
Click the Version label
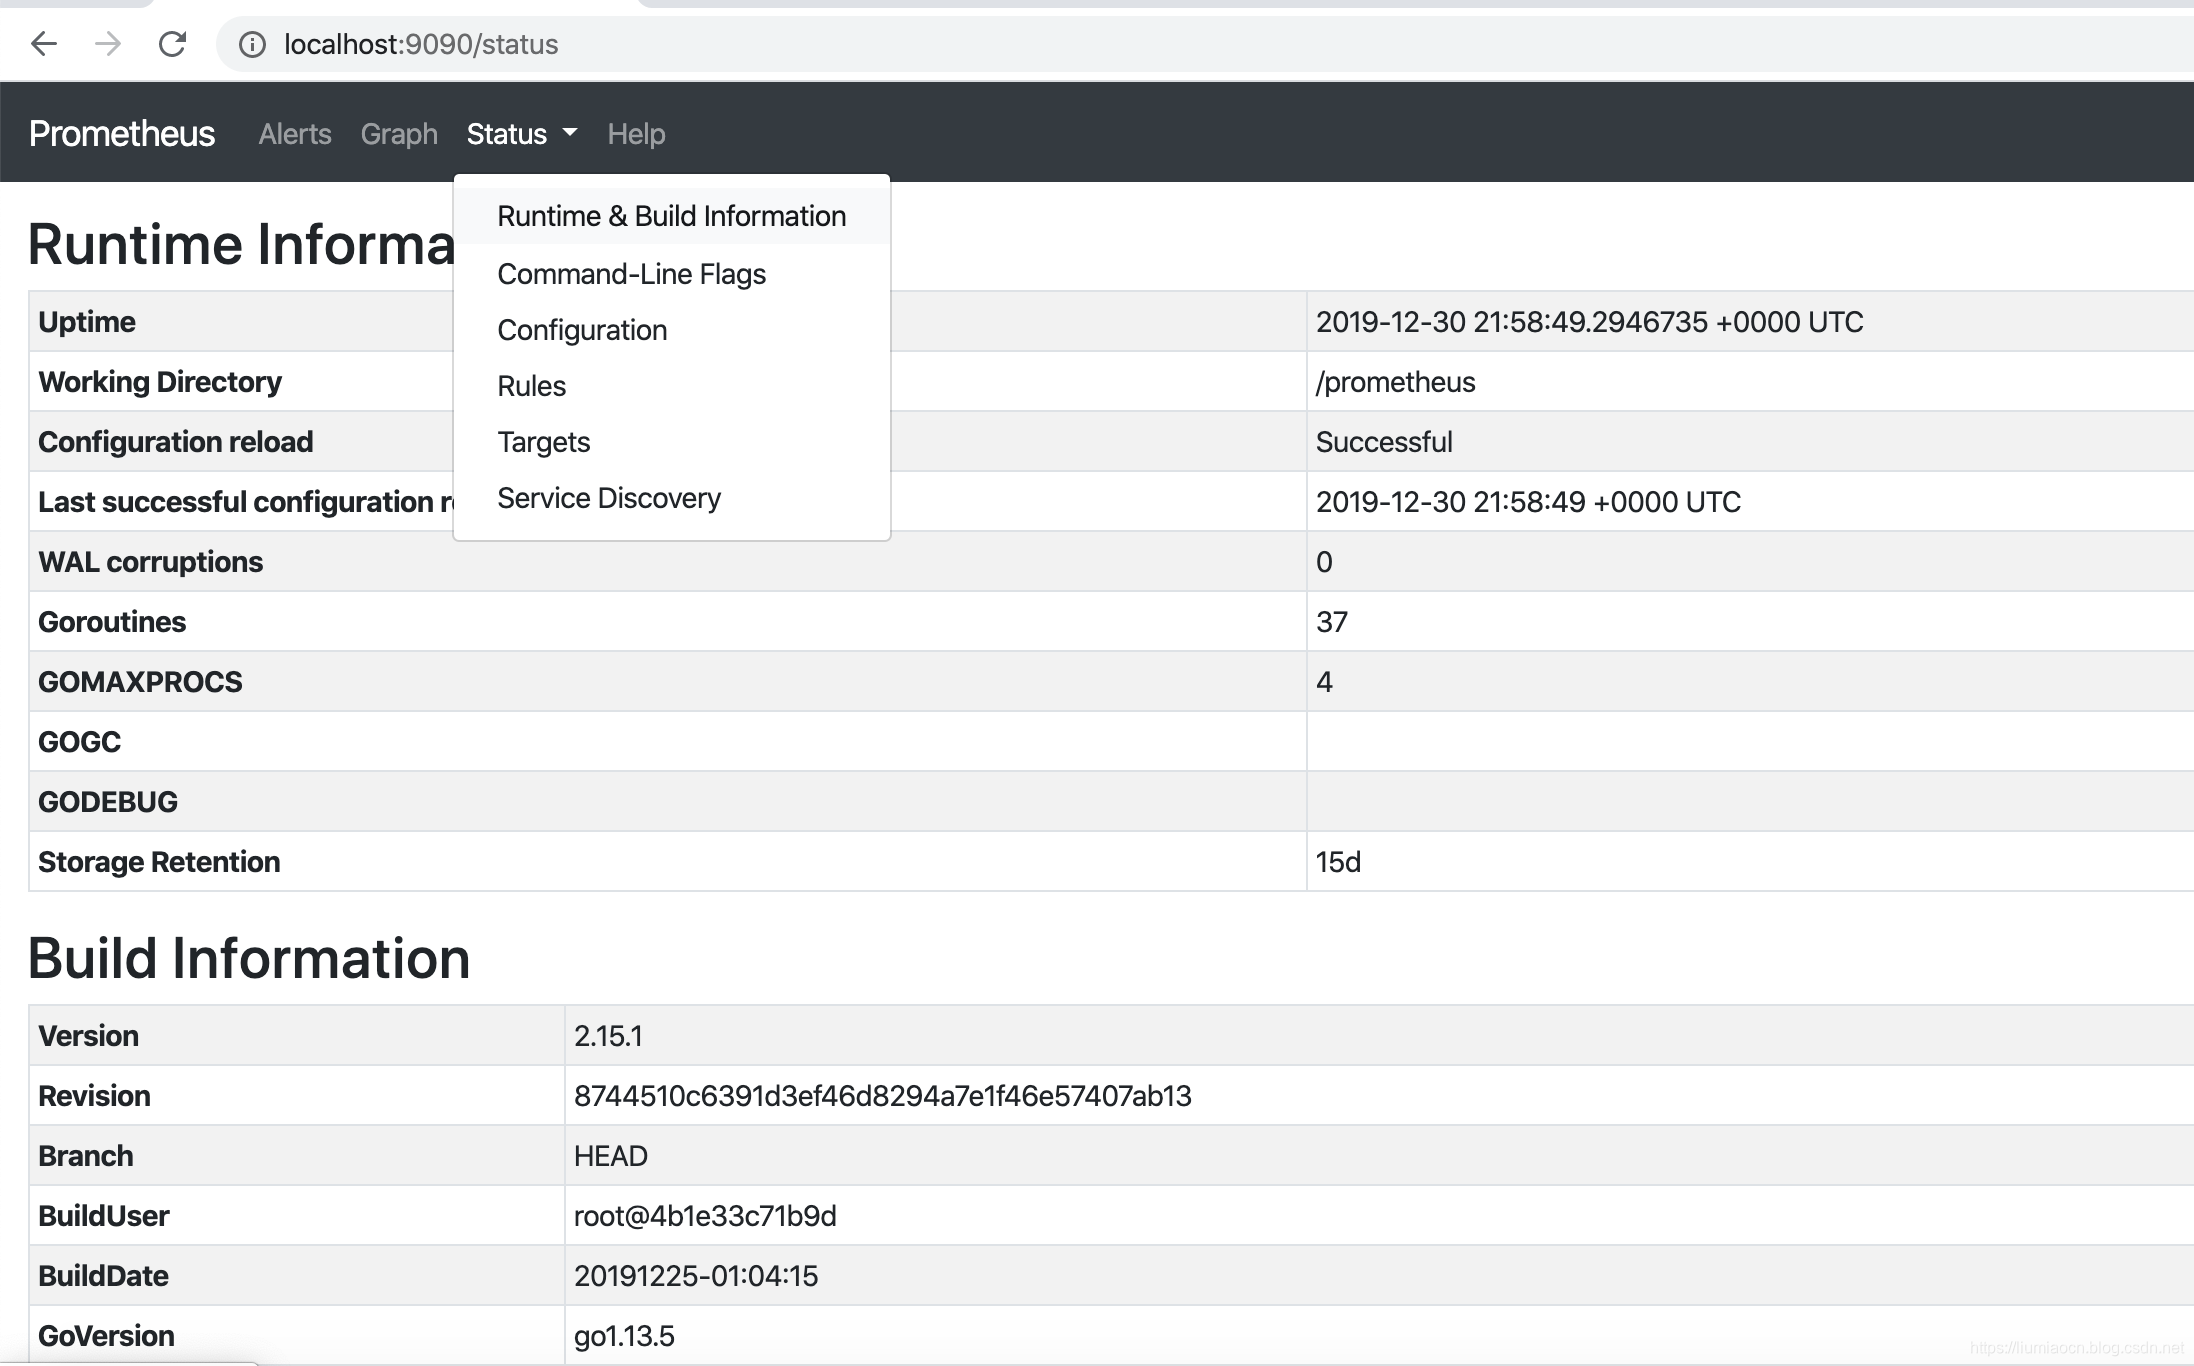(x=88, y=1036)
